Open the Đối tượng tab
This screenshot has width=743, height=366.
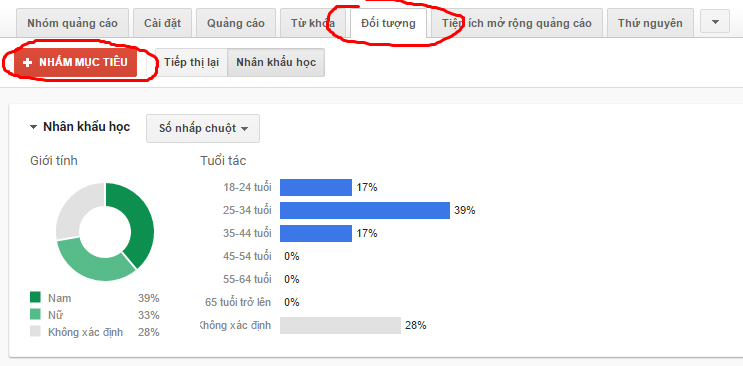point(388,23)
